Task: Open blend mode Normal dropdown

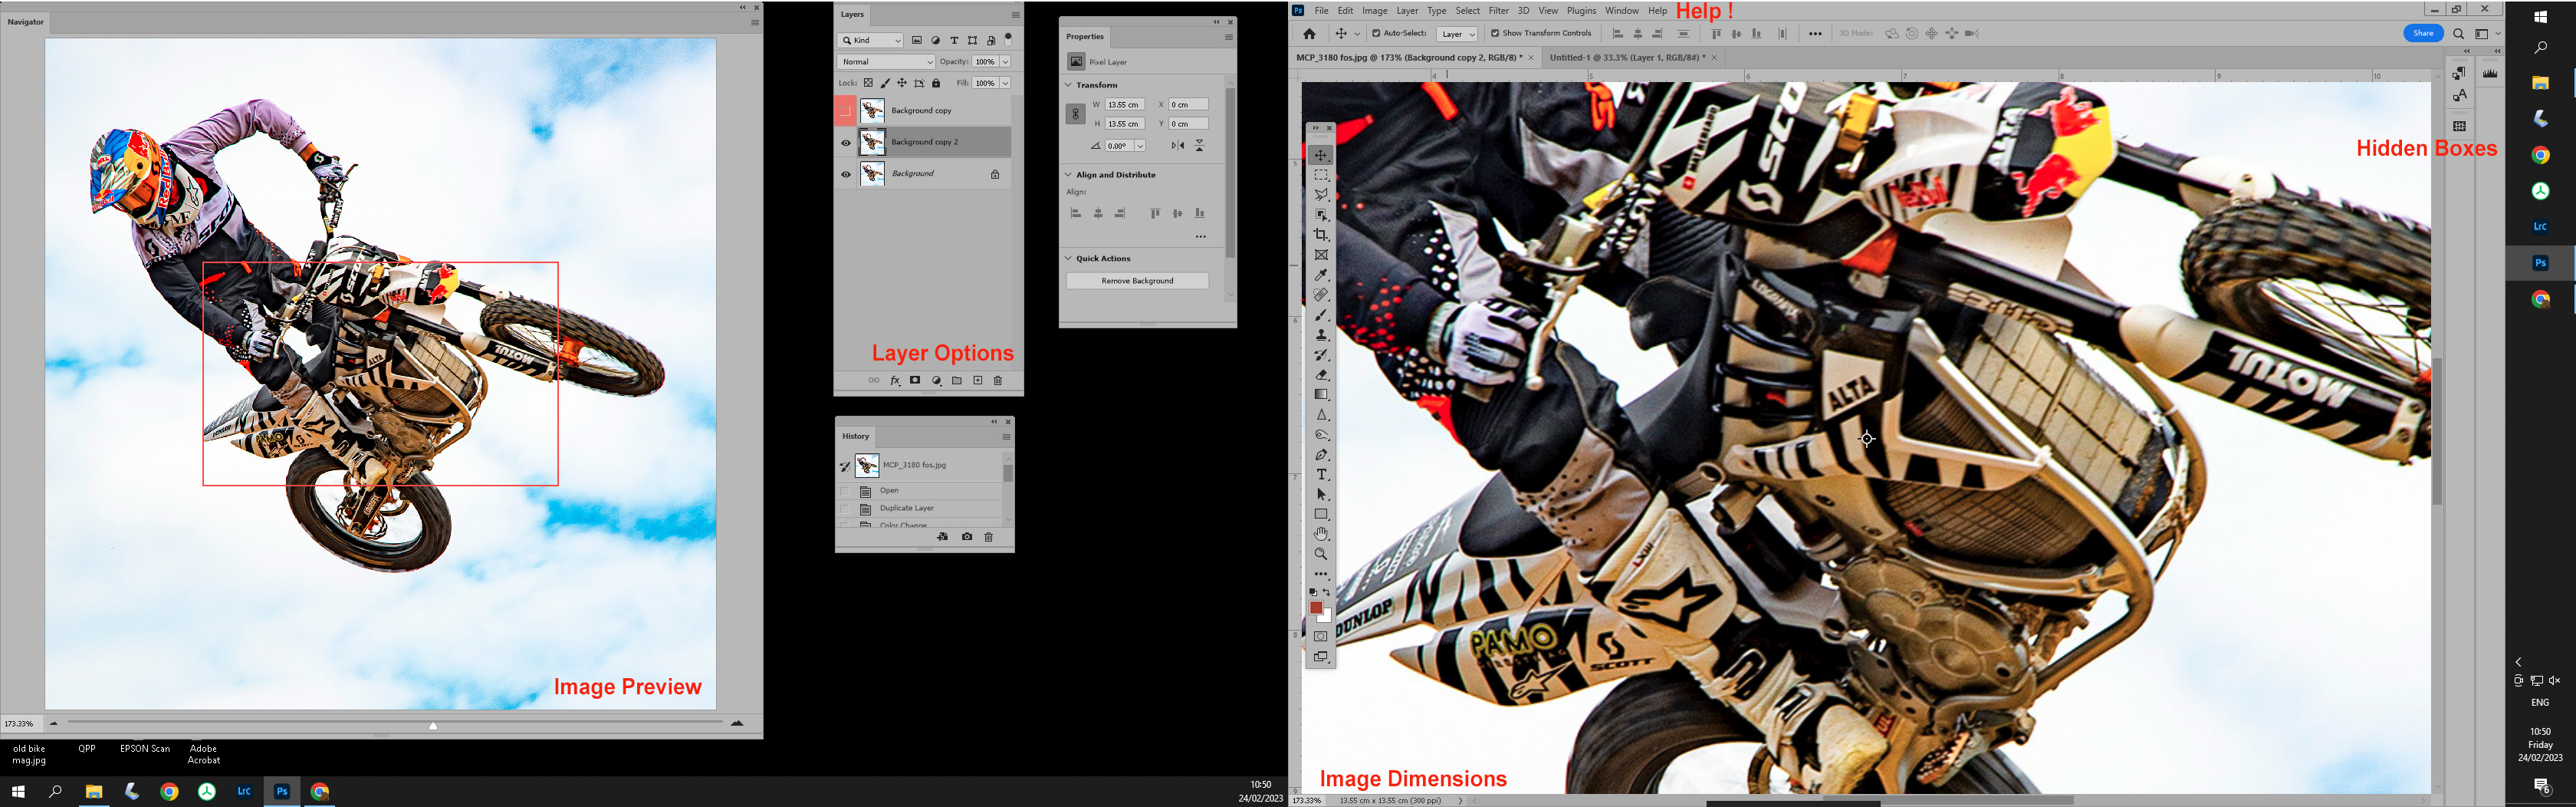Action: point(886,62)
